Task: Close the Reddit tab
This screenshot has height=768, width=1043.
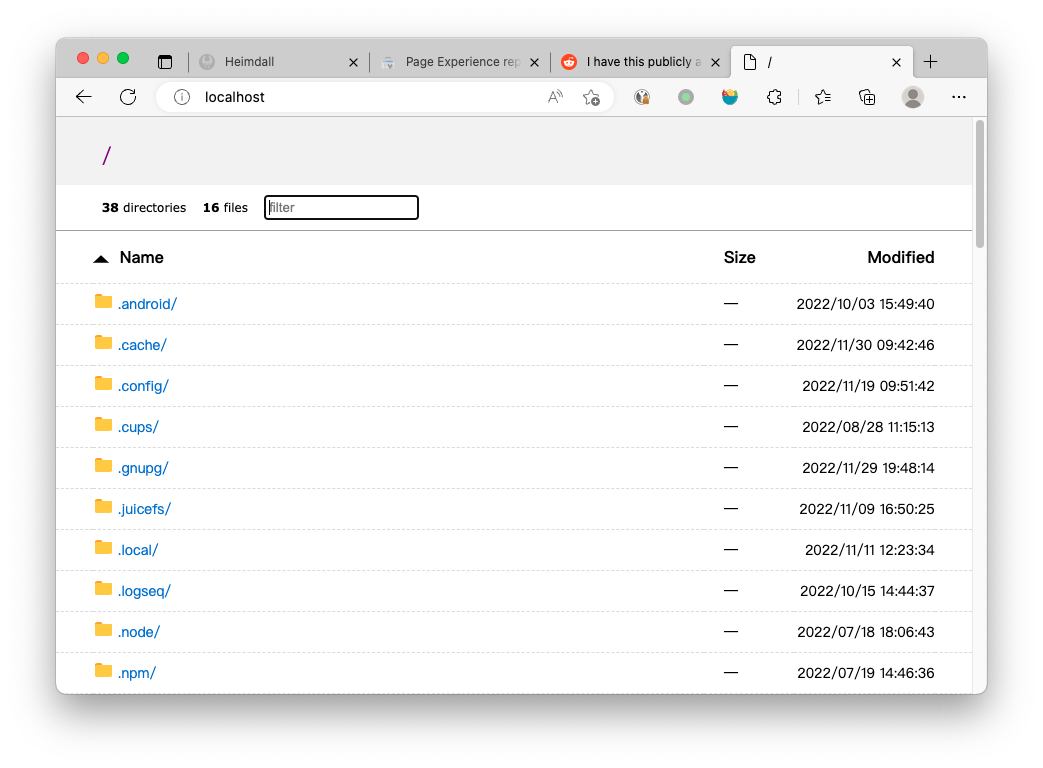Action: pyautogui.click(x=715, y=63)
